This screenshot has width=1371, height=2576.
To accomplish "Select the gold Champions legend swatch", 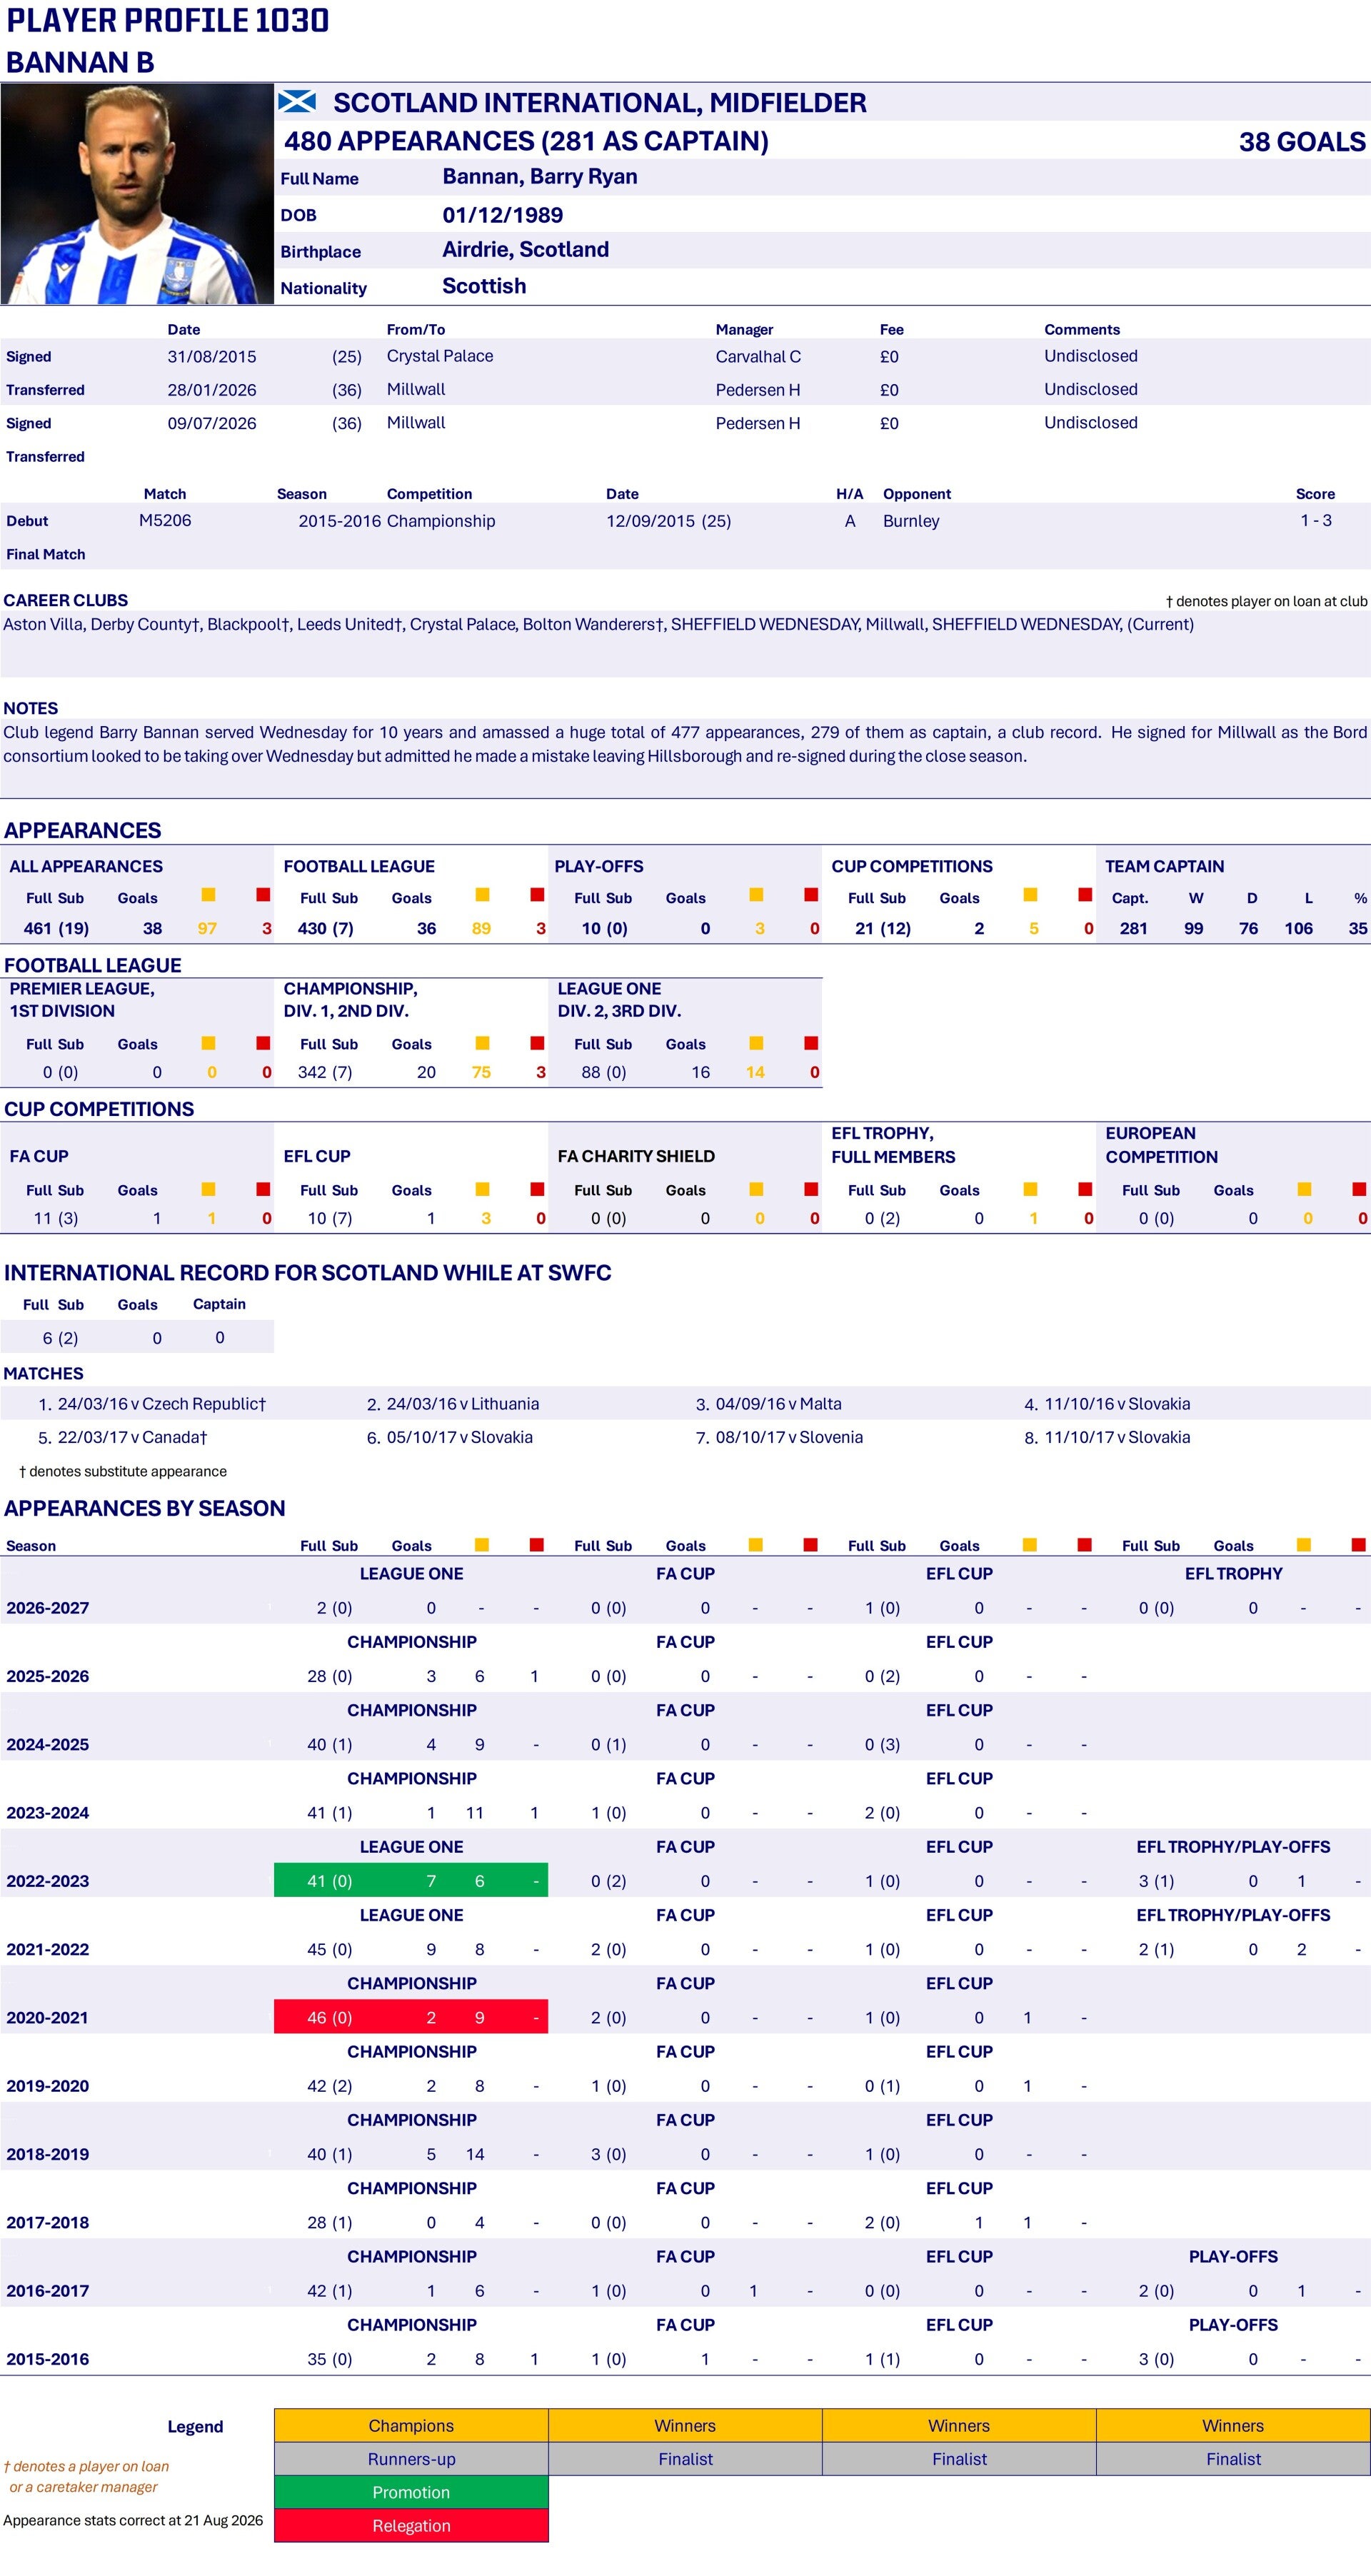I will tap(411, 2425).
